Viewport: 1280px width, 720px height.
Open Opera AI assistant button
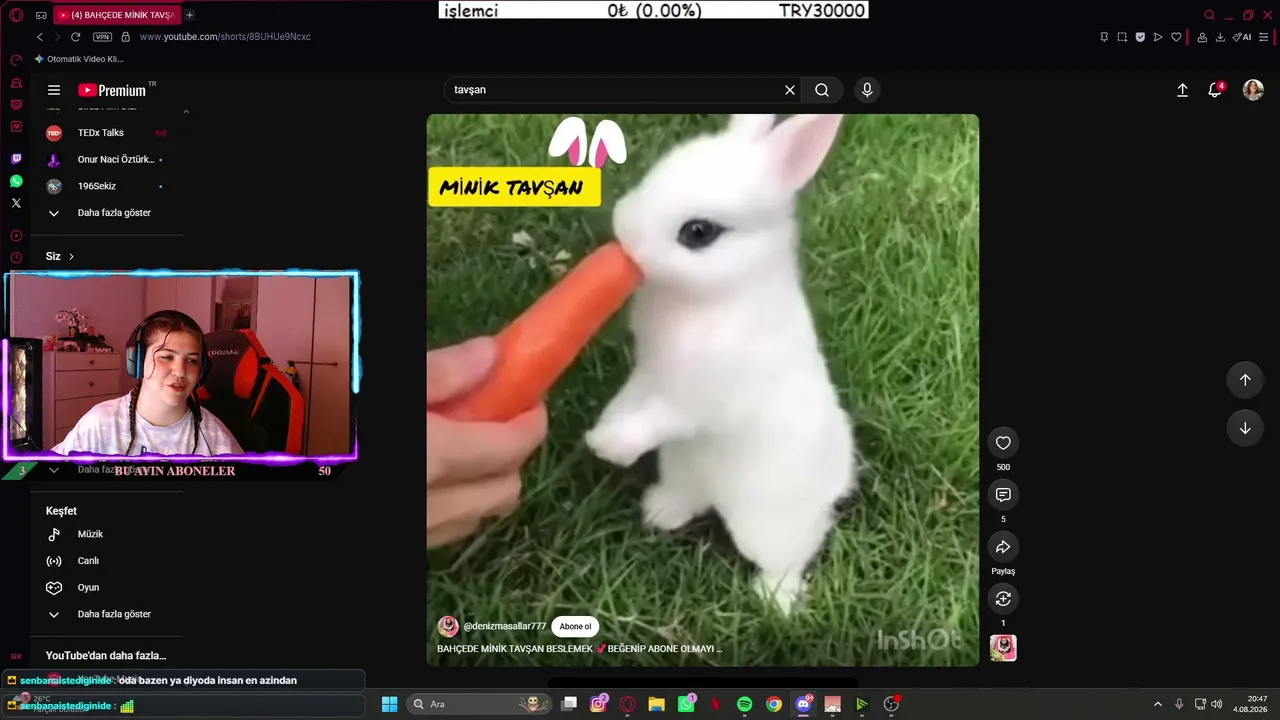pos(1242,37)
